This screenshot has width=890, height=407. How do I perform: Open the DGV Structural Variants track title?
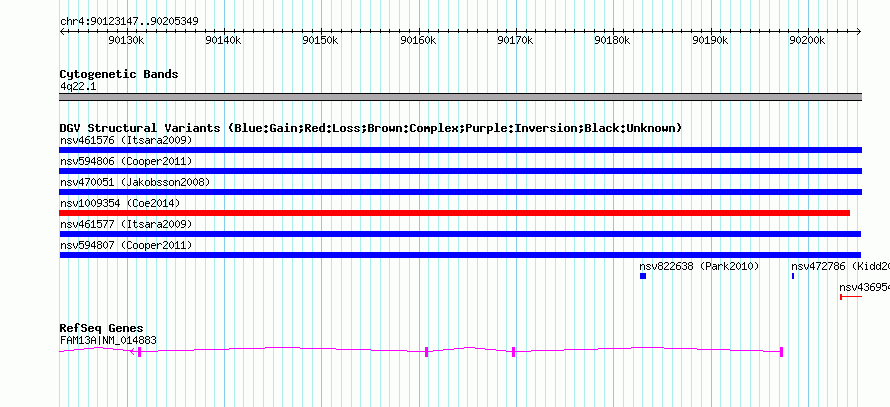[x=371, y=128]
